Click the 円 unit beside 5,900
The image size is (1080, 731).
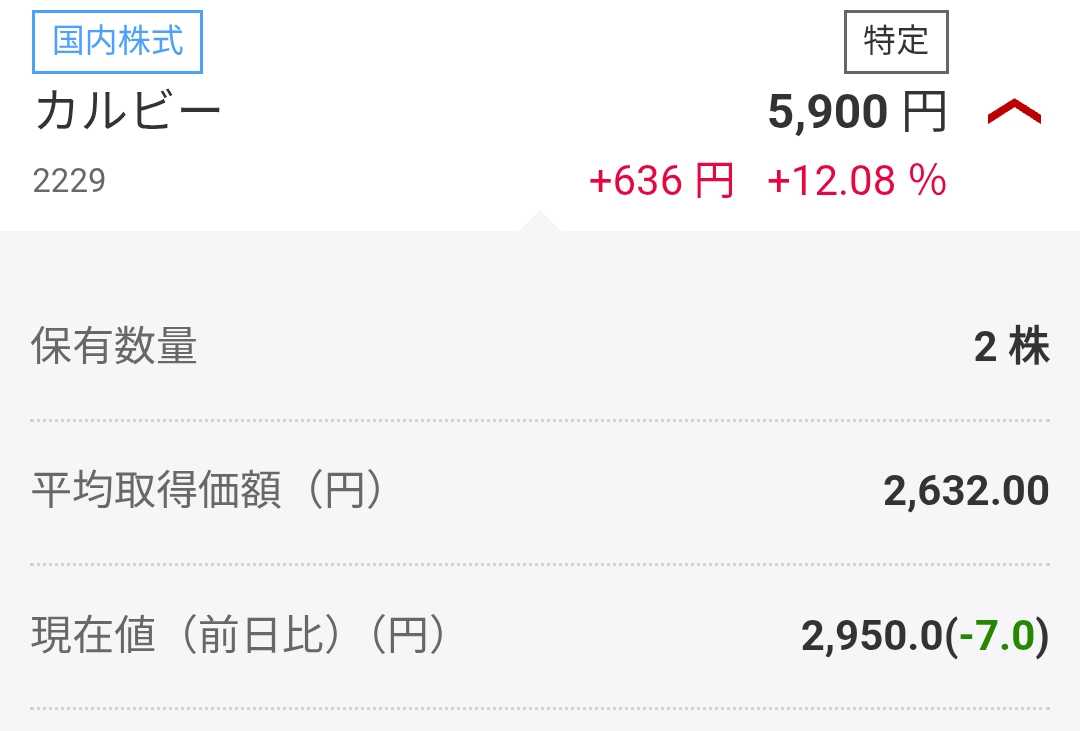click(x=925, y=114)
